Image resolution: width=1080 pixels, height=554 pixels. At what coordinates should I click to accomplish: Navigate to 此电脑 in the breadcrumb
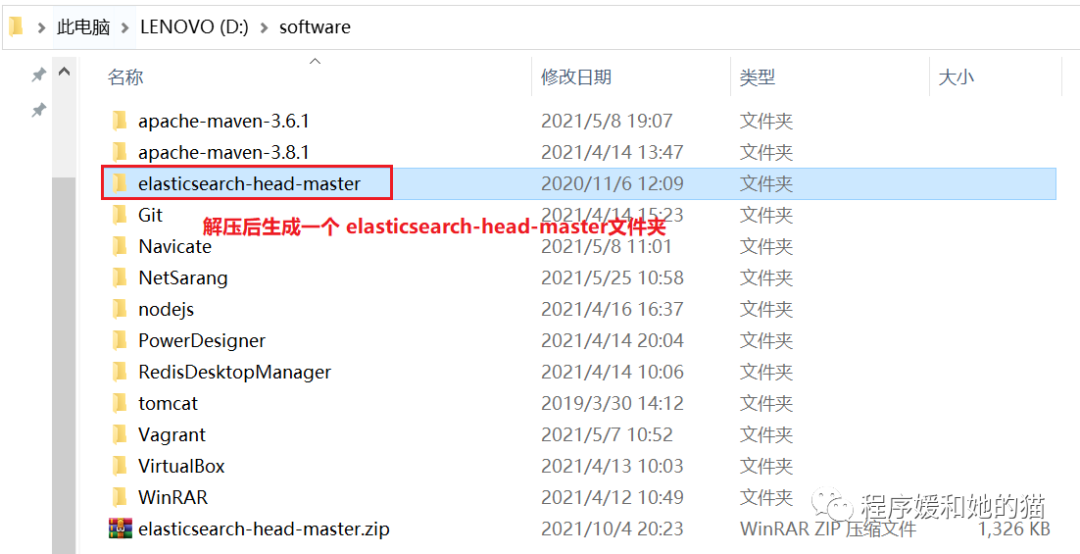[83, 27]
